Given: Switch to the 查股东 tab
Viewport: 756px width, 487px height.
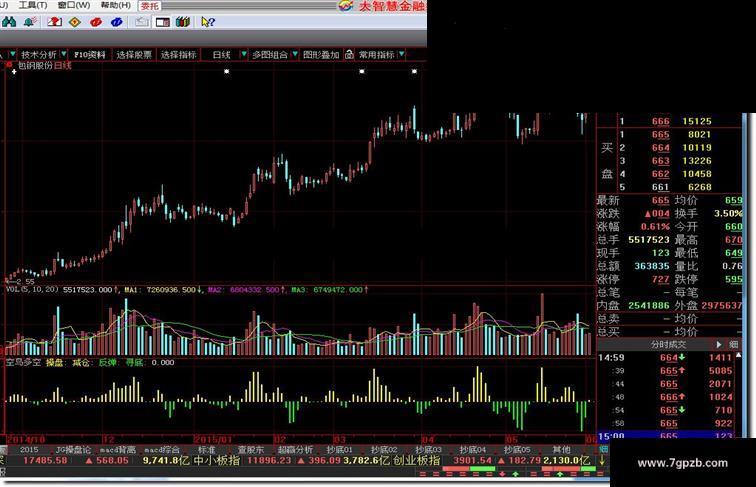Looking at the screenshot, I should point(250,449).
